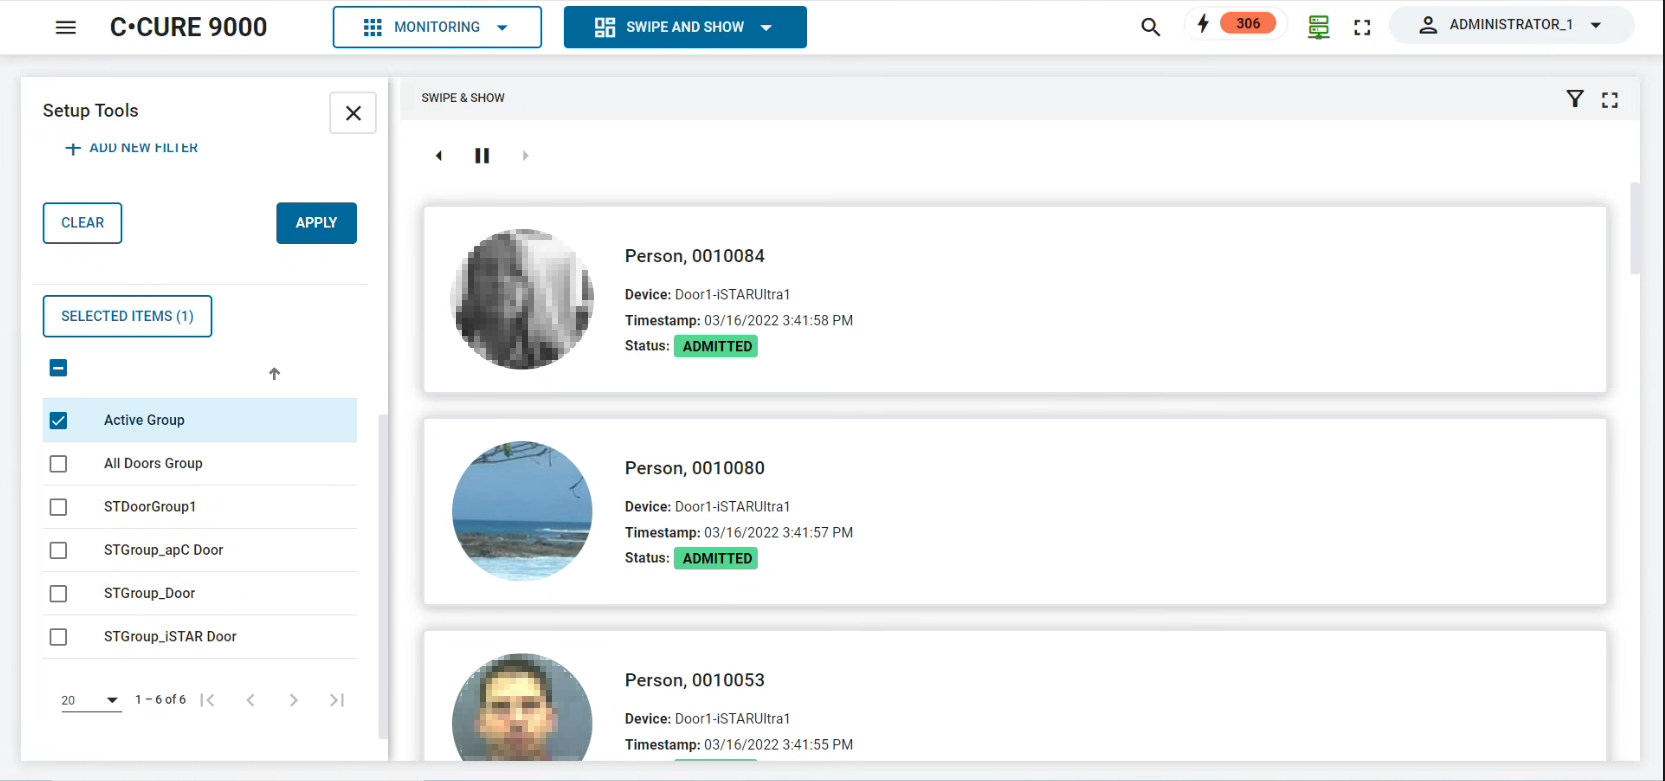This screenshot has width=1665, height=781.
Task: Open the hamburger navigation menu
Action: coord(66,27)
